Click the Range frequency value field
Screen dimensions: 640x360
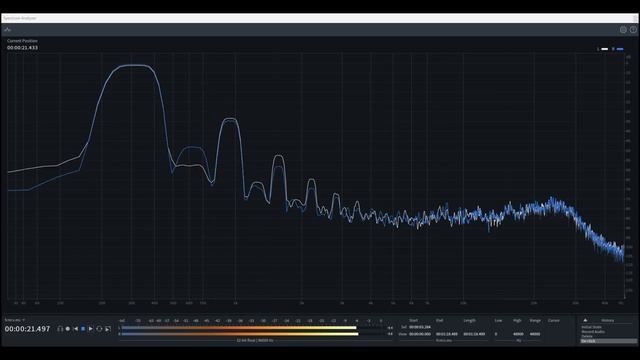[x=535, y=334]
